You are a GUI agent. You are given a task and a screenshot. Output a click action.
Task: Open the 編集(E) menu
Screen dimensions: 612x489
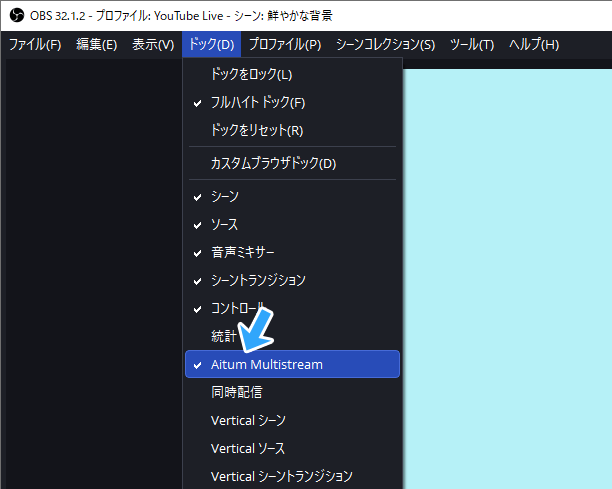pyautogui.click(x=96, y=44)
